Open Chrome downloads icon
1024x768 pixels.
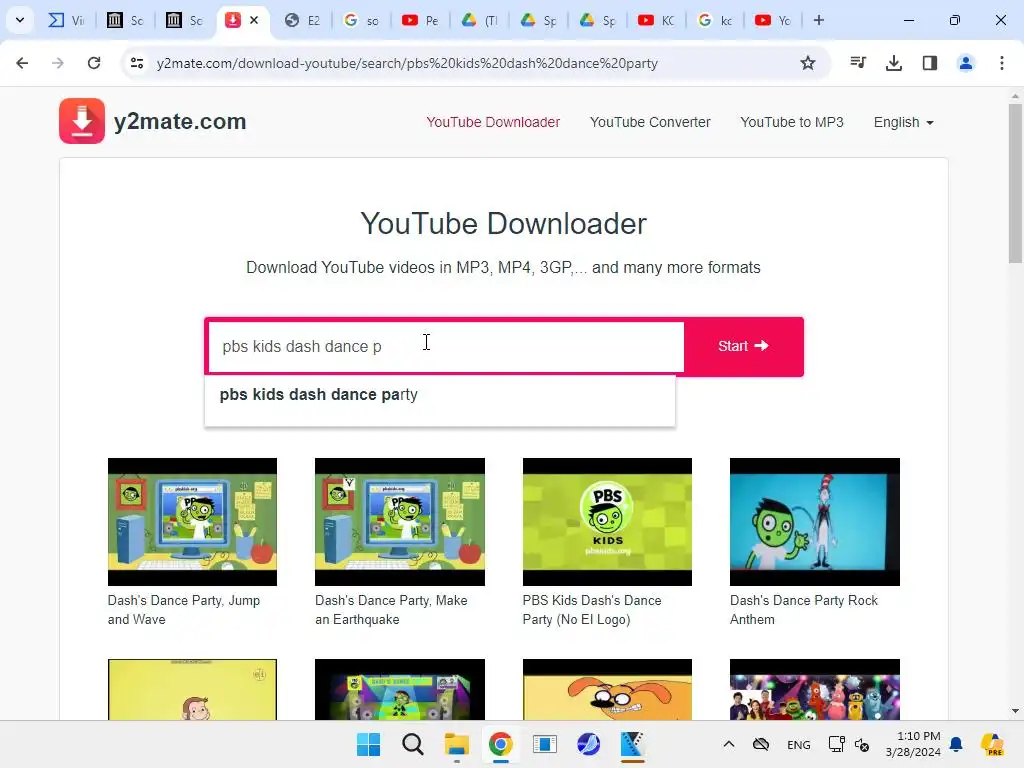tap(894, 63)
